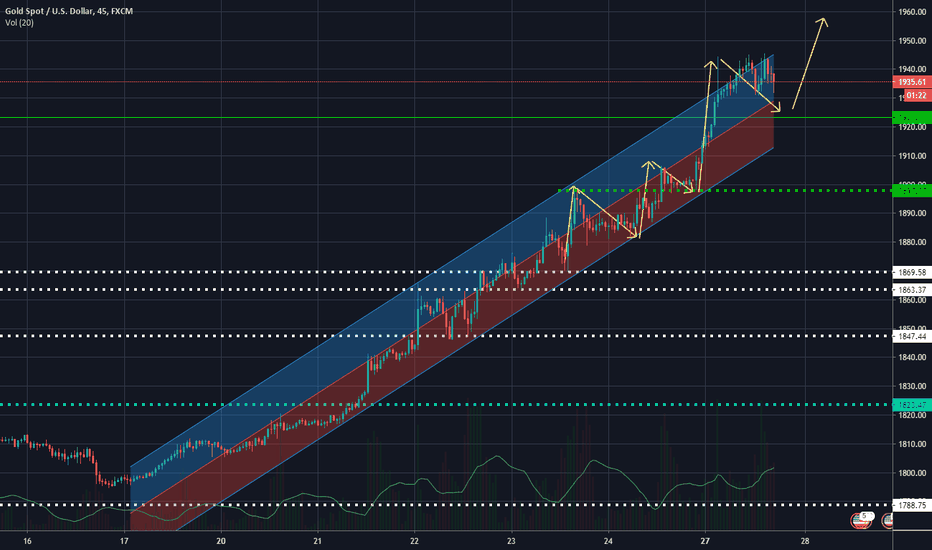Click date label 17 on time axis
932x550 pixels.
[x=124, y=541]
